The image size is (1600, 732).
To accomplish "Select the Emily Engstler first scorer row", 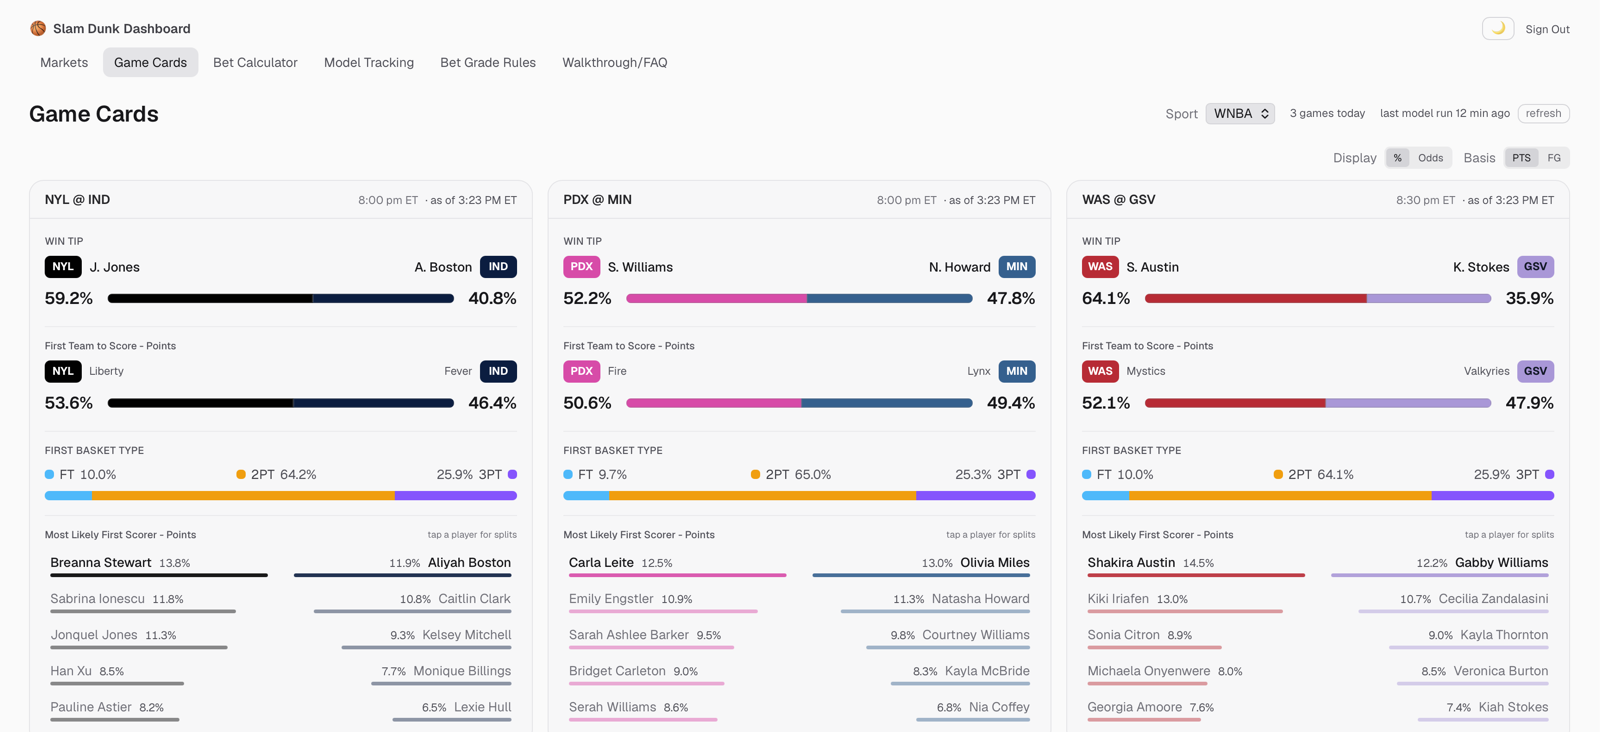I will tap(678, 602).
